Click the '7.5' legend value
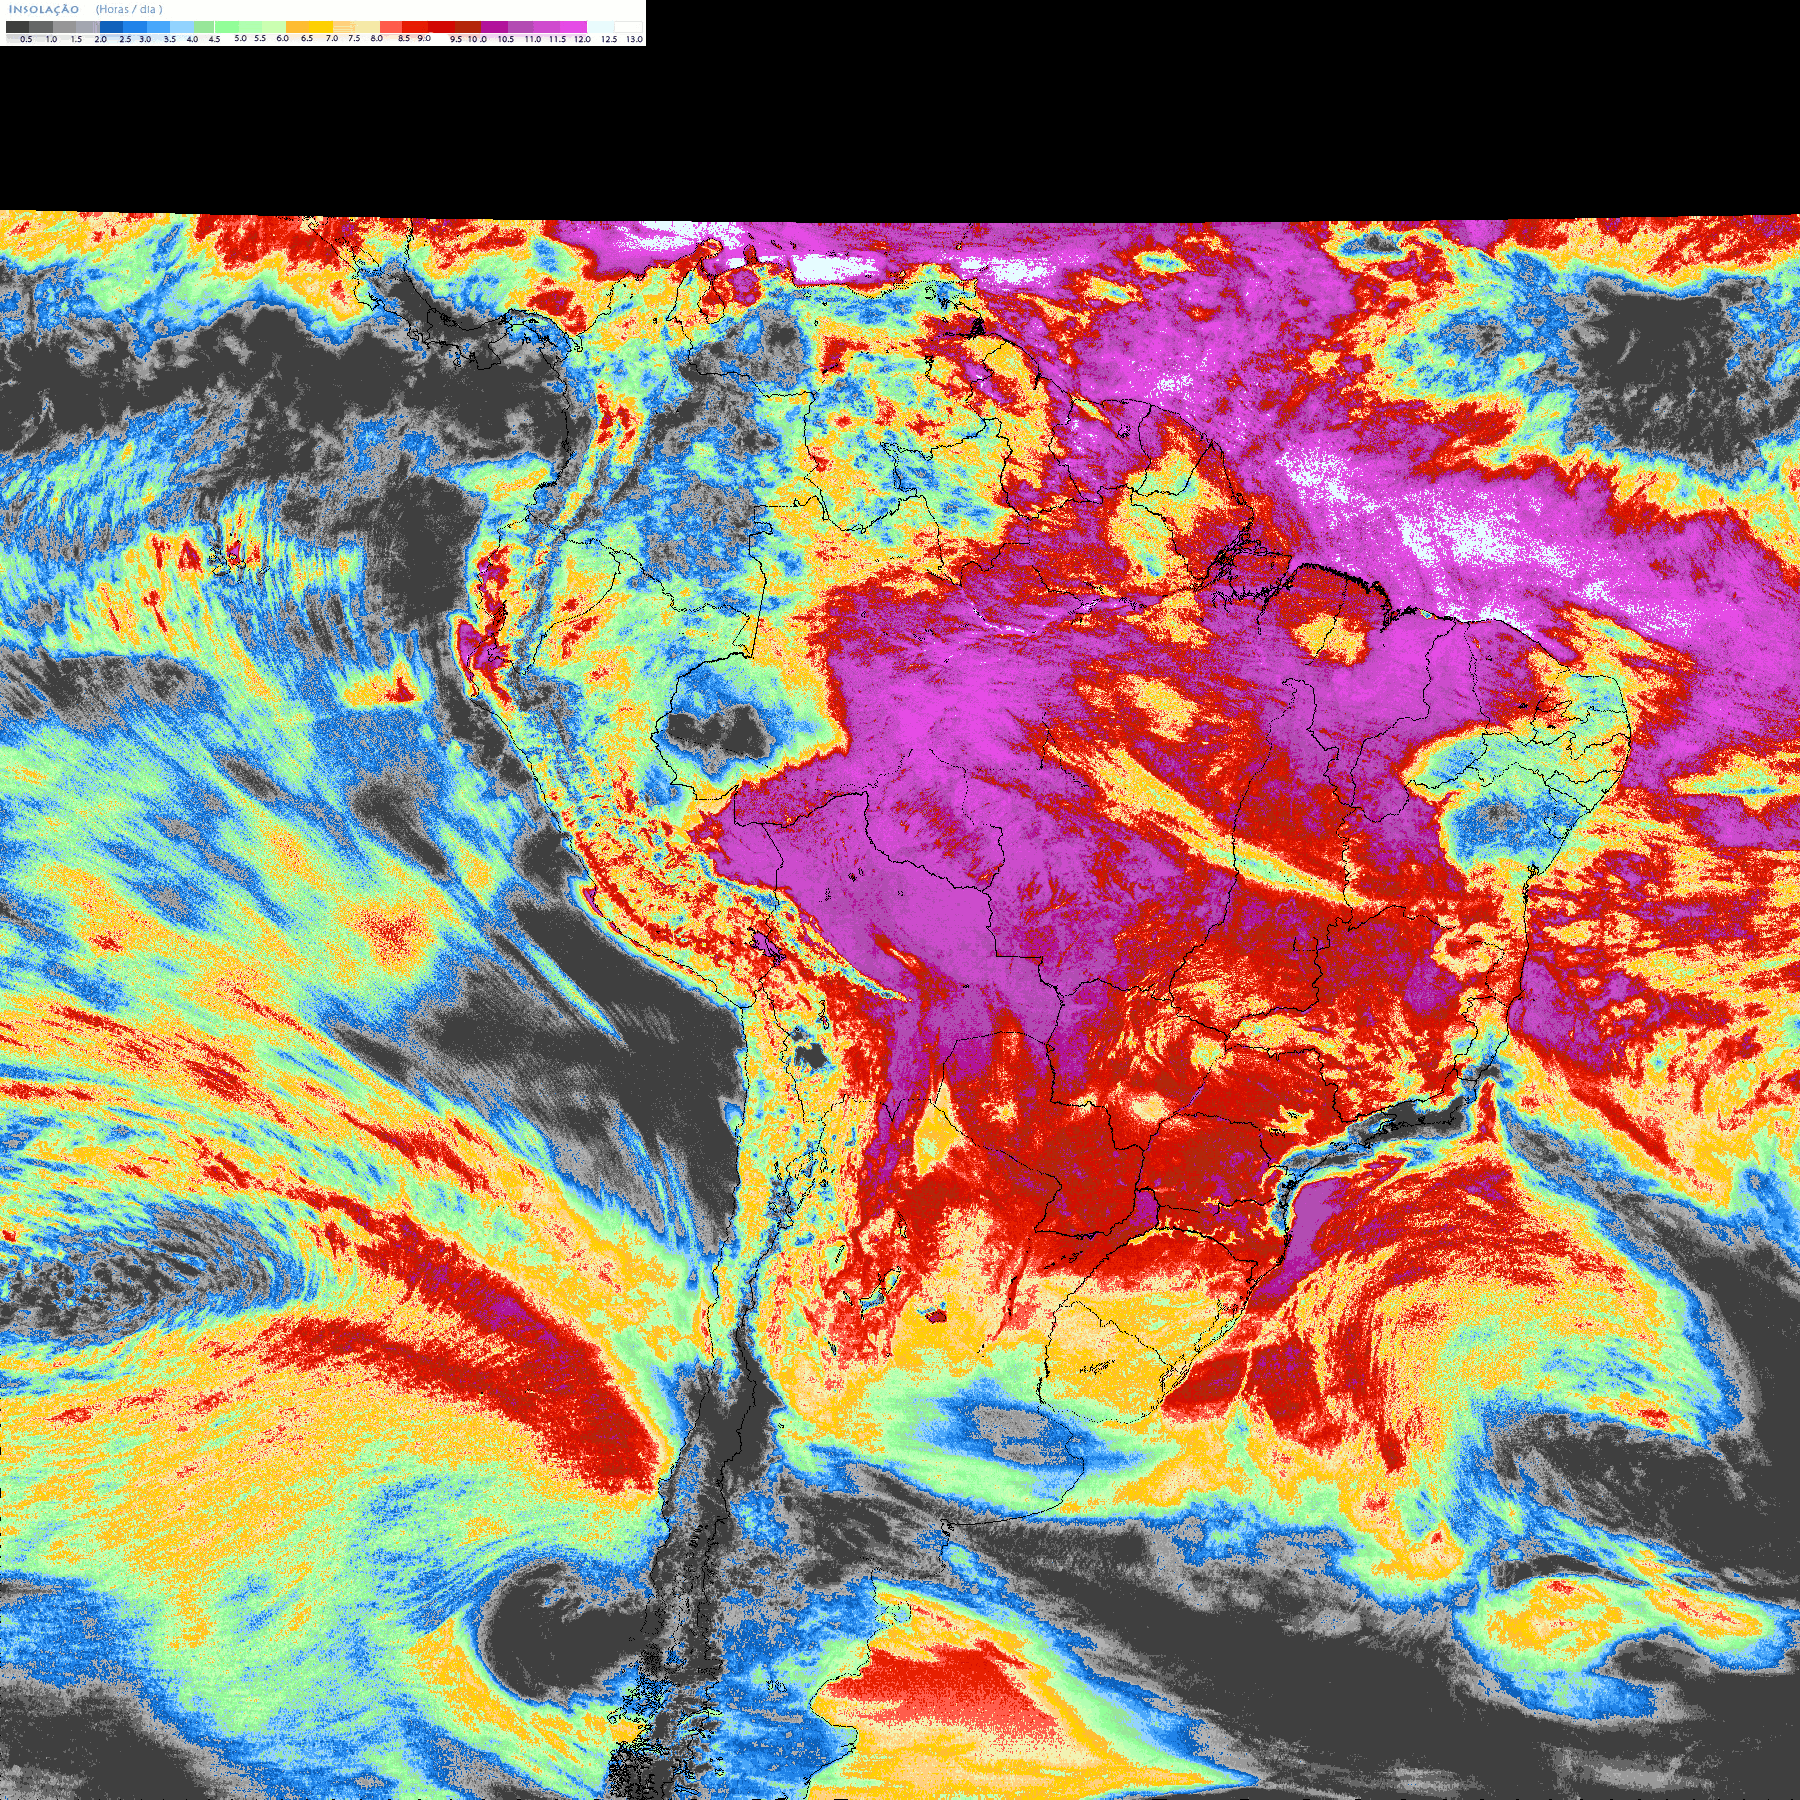Viewport: 1800px width, 1800px height. coord(354,38)
